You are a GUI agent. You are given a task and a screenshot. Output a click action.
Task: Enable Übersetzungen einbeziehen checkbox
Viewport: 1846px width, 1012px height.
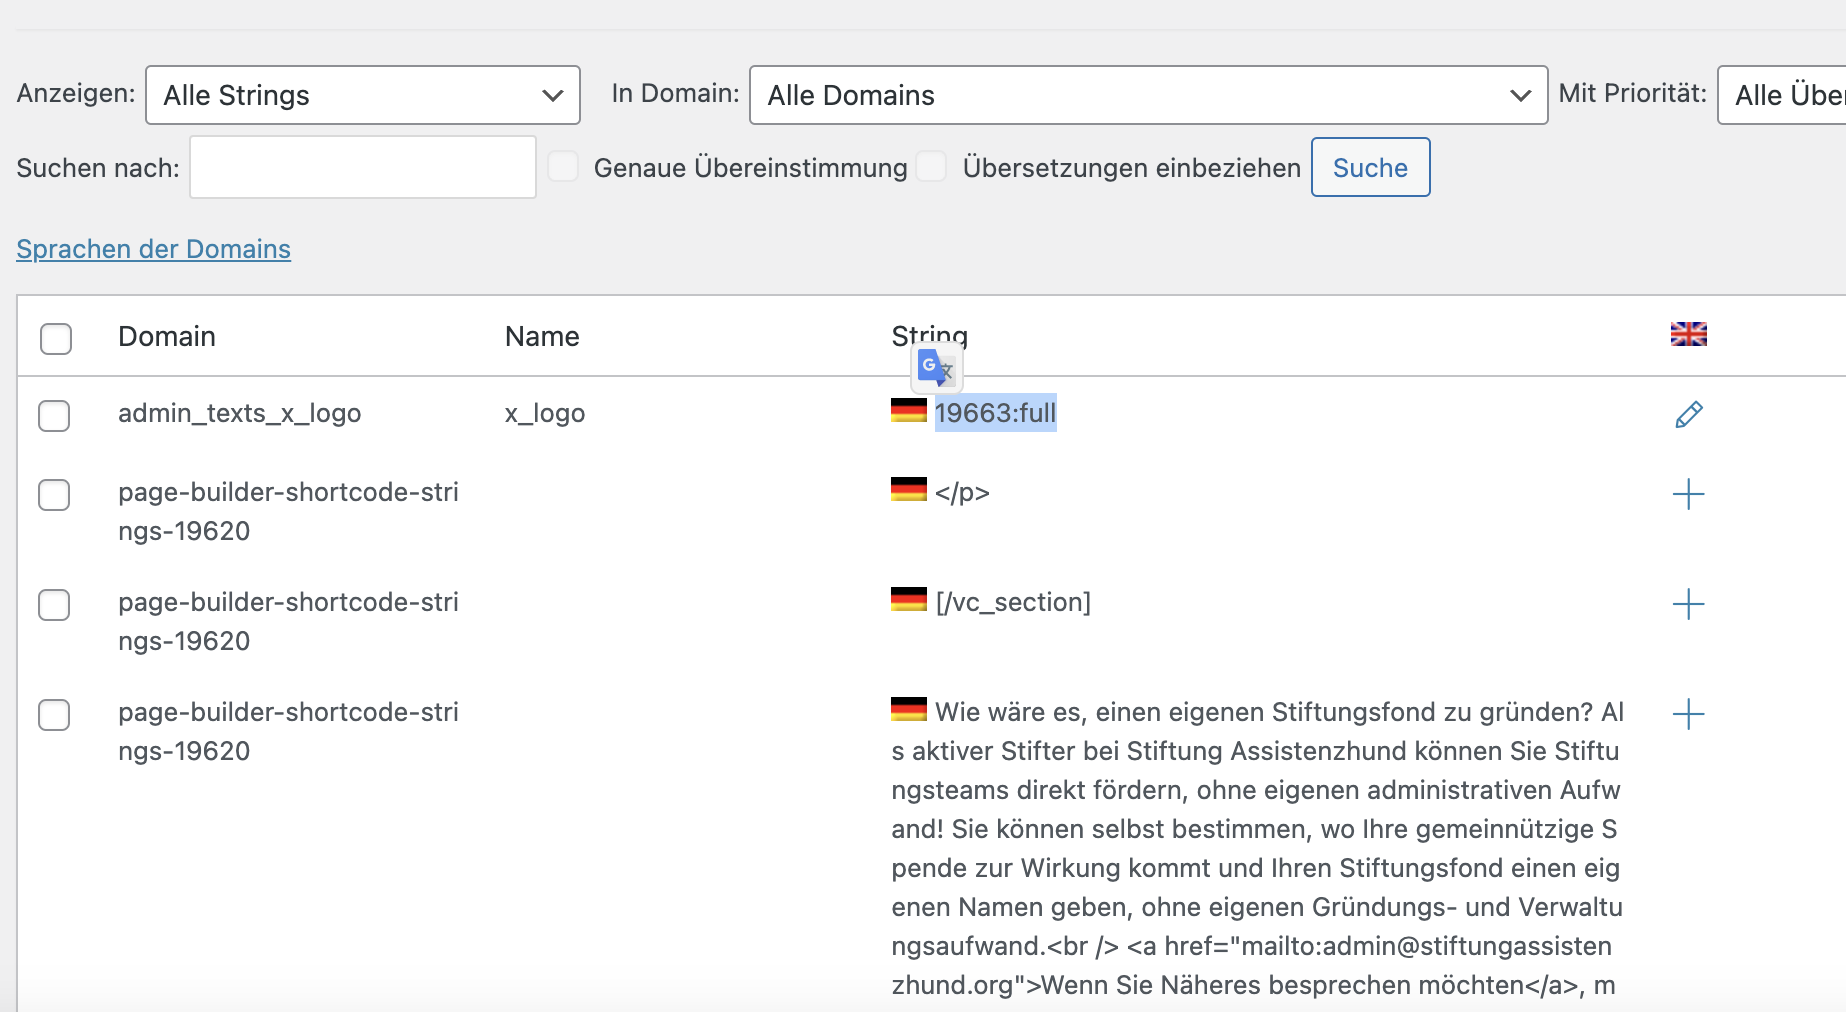pos(931,167)
